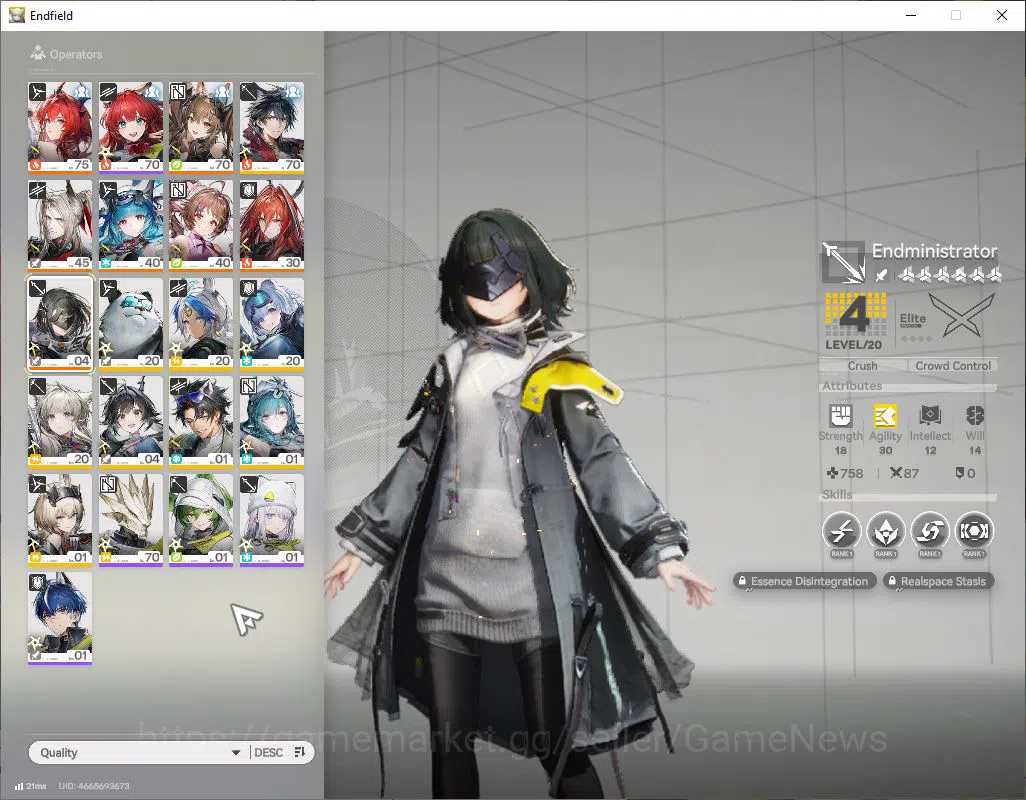Select the red-haired operator card at level 75

coord(60,128)
